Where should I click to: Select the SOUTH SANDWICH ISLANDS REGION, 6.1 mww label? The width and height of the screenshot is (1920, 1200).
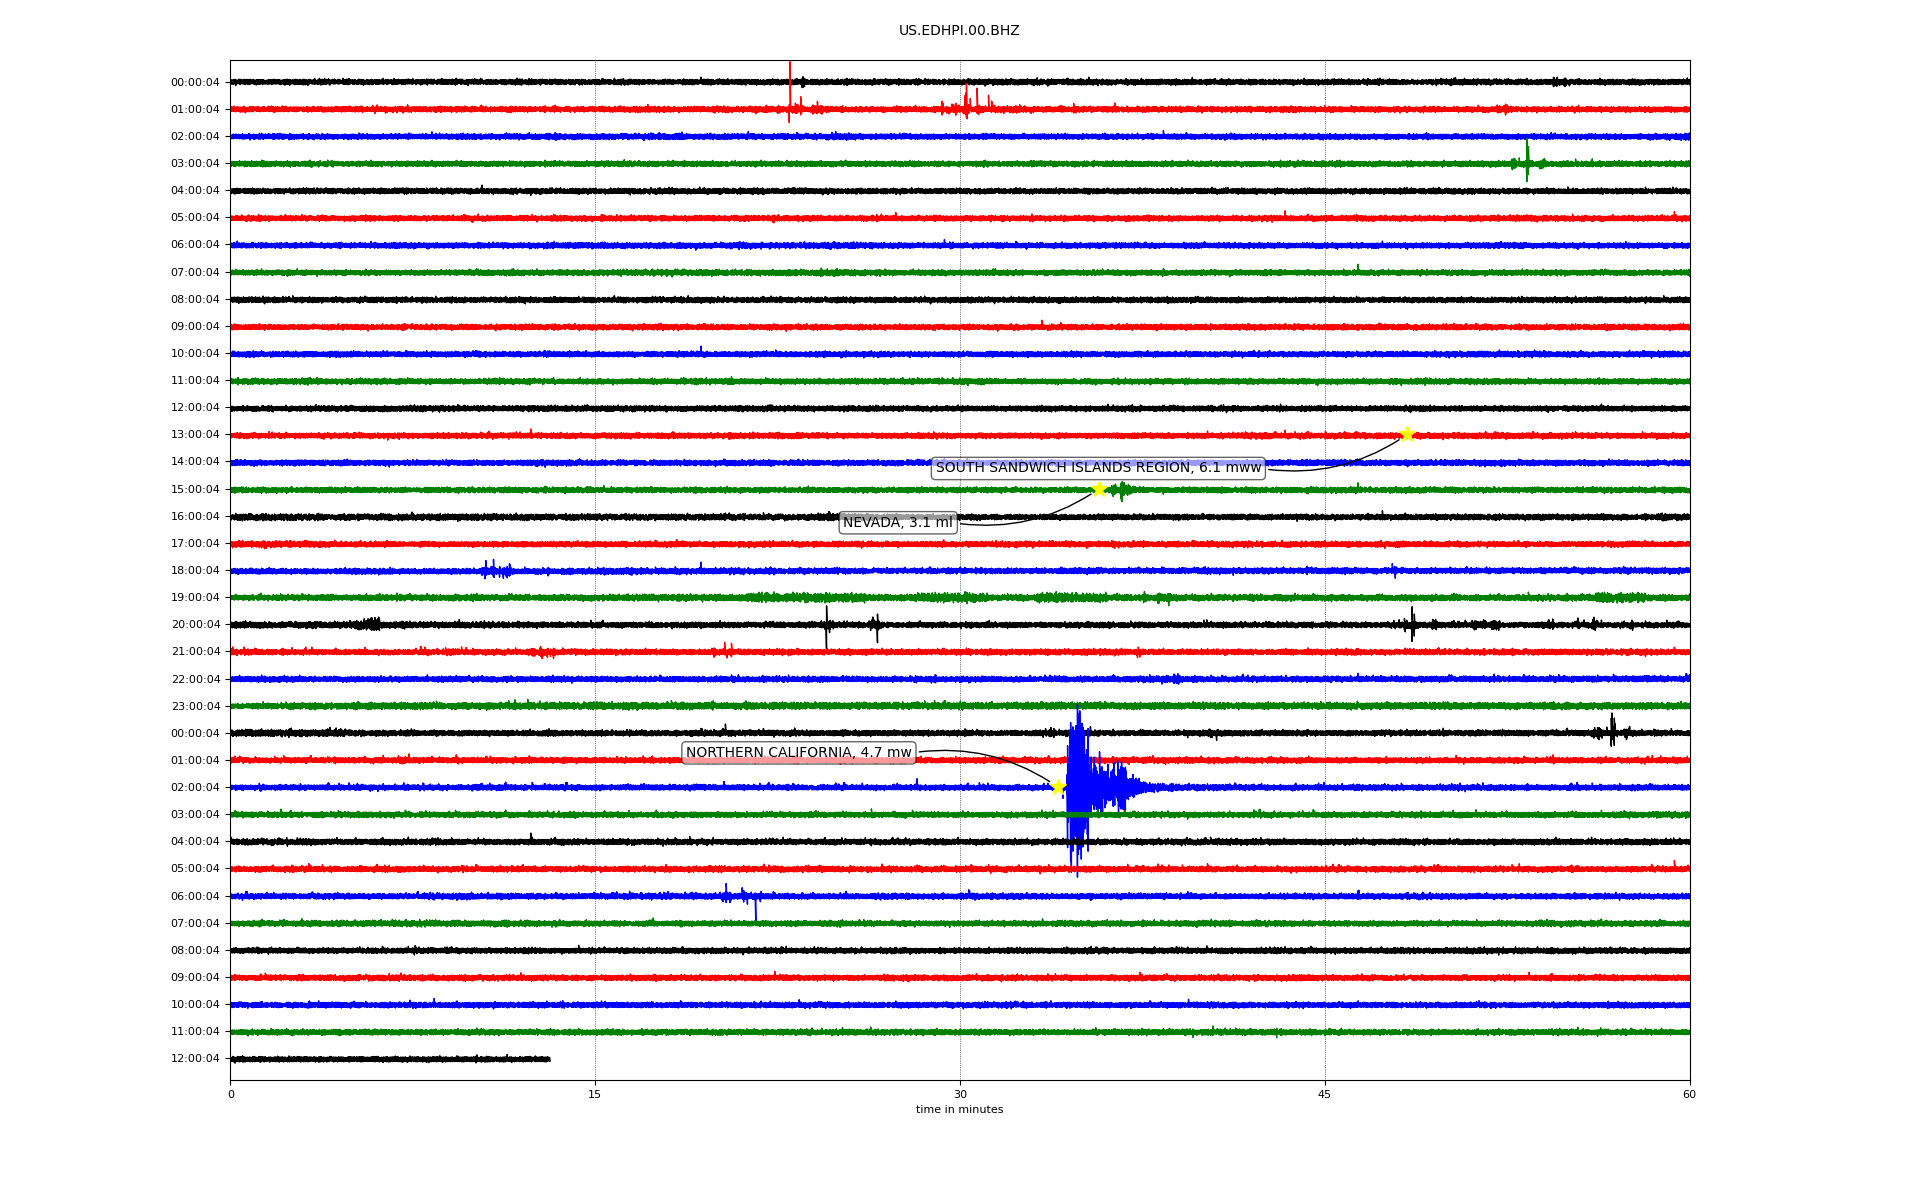1098,468
